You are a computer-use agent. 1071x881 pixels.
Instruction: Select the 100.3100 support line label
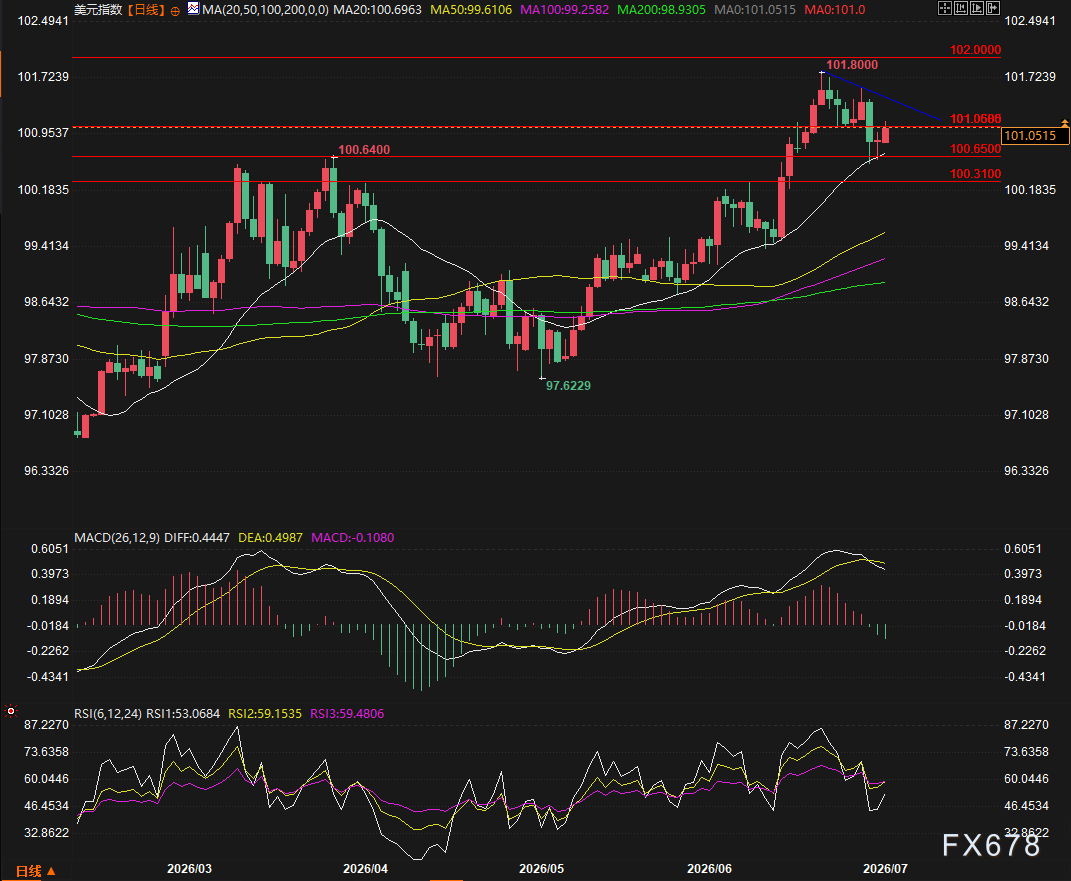(x=975, y=174)
